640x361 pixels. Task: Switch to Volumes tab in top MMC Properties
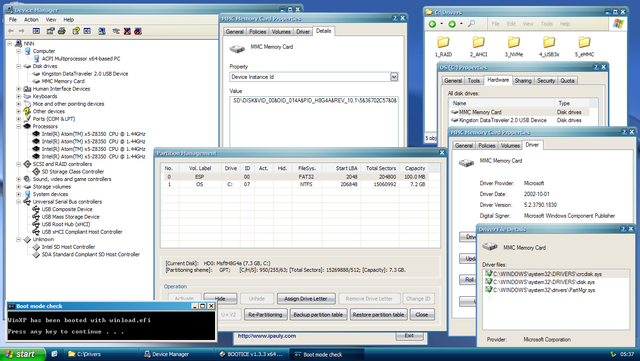click(281, 31)
